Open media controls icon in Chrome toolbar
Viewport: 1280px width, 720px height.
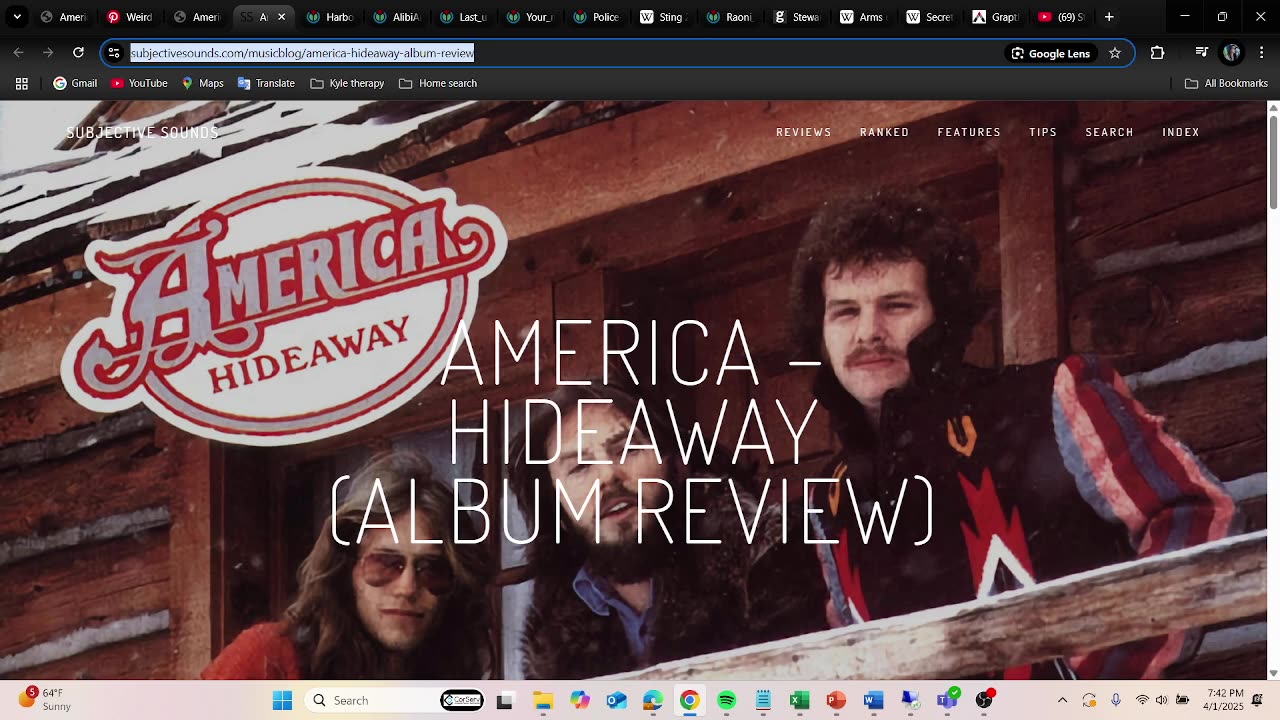[x=1202, y=53]
